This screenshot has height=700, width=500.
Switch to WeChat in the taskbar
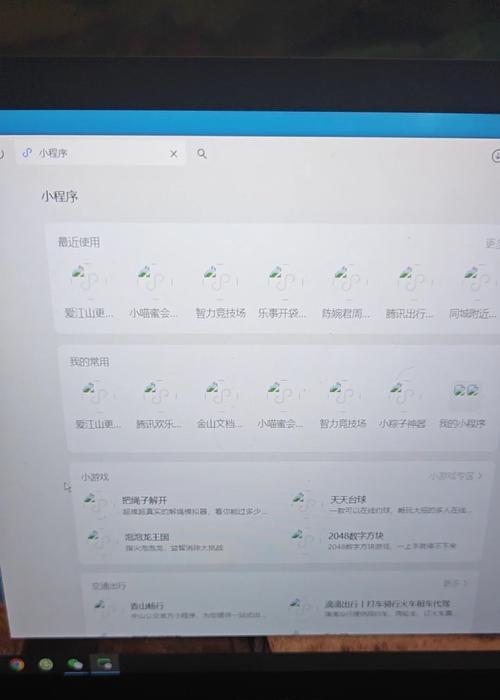pyautogui.click(x=75, y=665)
